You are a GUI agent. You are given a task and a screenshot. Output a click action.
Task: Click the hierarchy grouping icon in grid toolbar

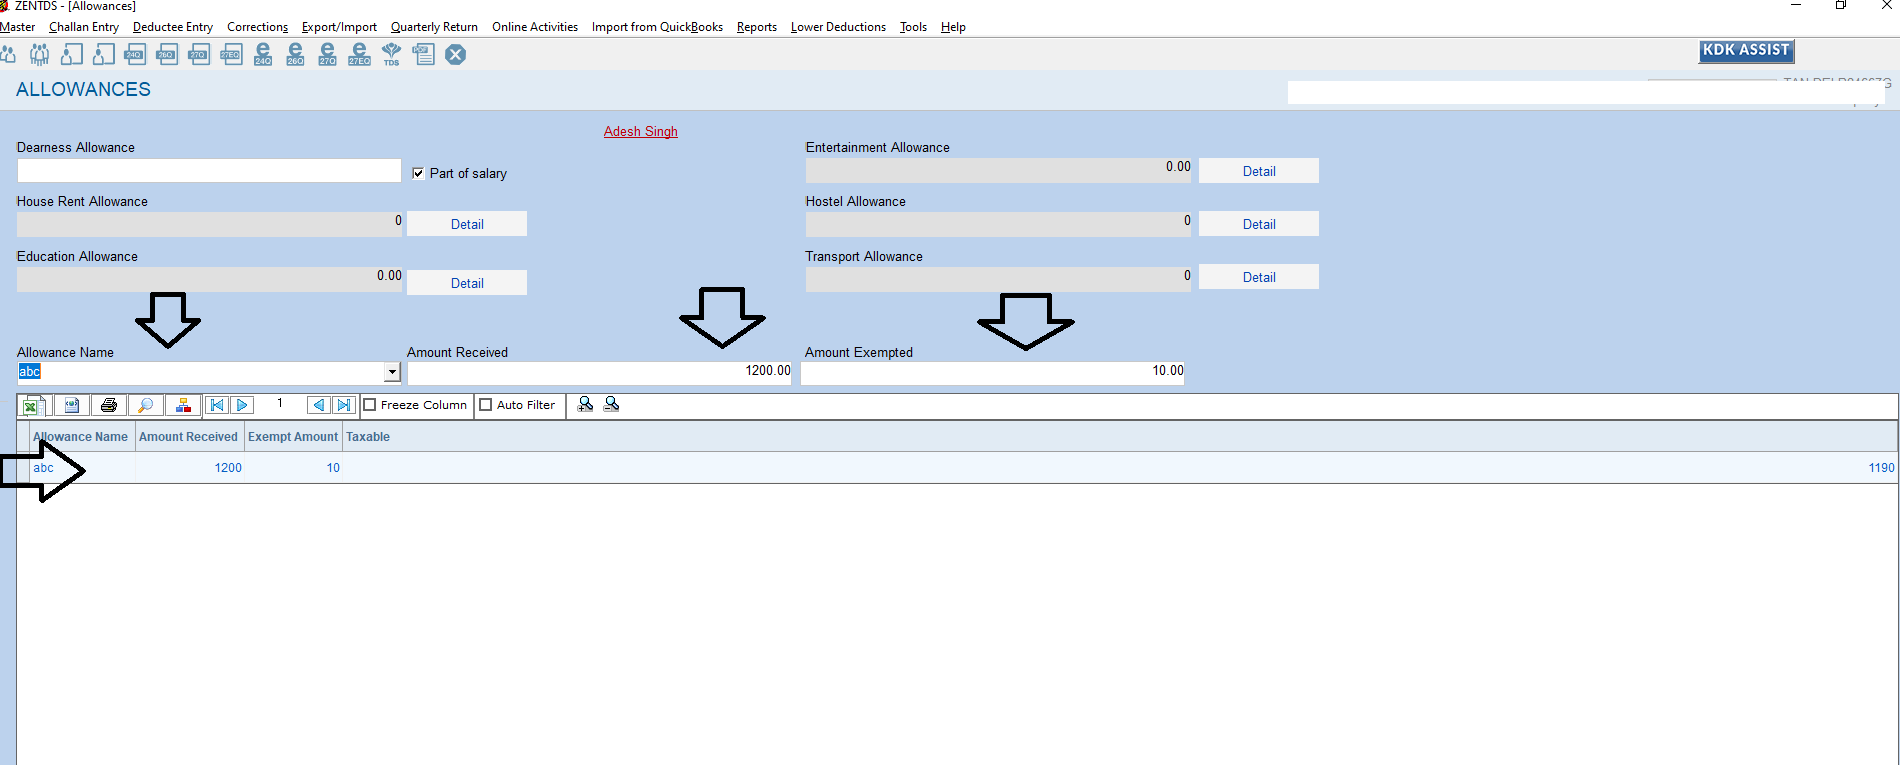coord(183,405)
